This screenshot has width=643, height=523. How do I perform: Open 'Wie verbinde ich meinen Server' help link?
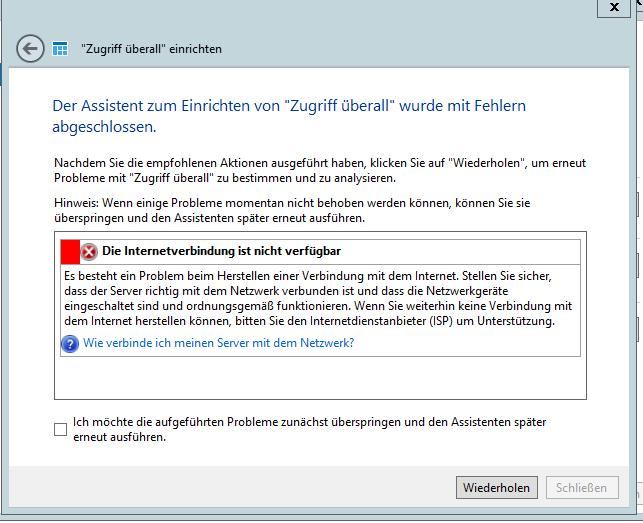tap(219, 343)
